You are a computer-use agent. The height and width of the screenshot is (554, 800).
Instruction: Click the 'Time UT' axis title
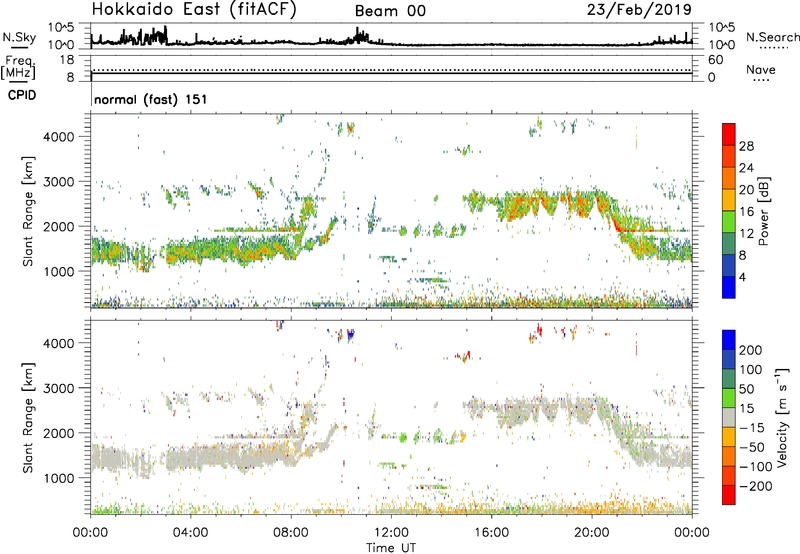click(391, 548)
